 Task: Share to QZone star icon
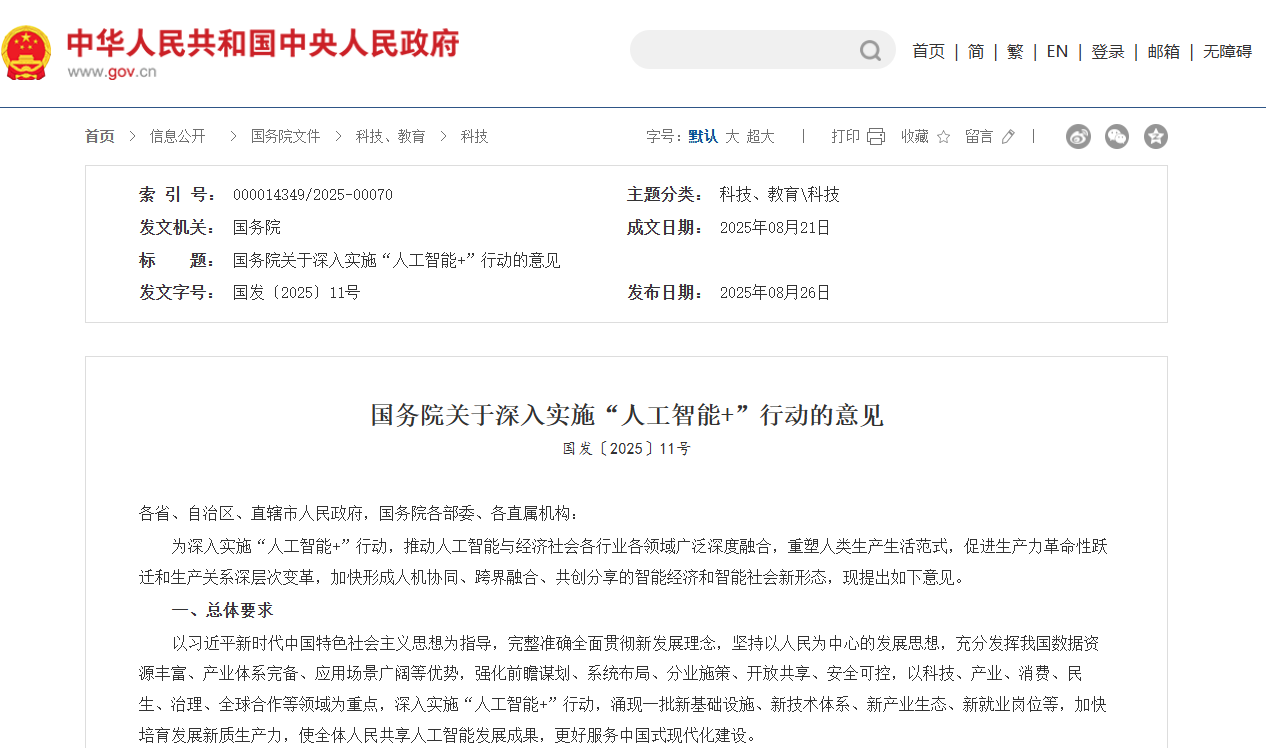click(x=1156, y=137)
